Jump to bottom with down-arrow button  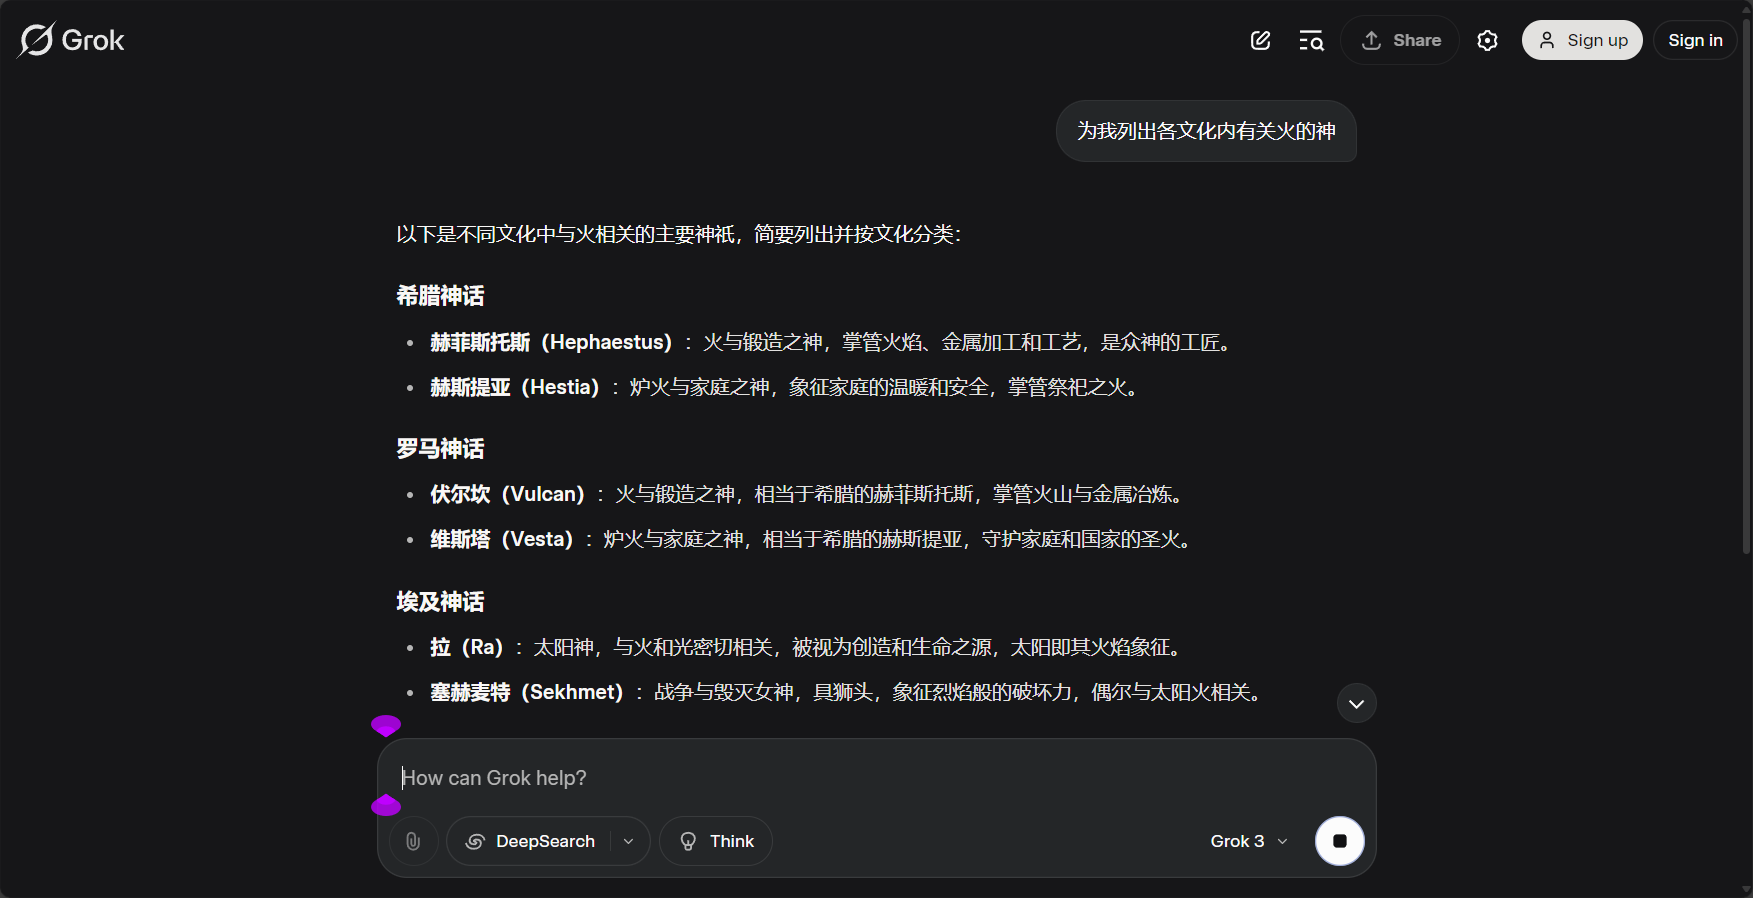(1357, 704)
